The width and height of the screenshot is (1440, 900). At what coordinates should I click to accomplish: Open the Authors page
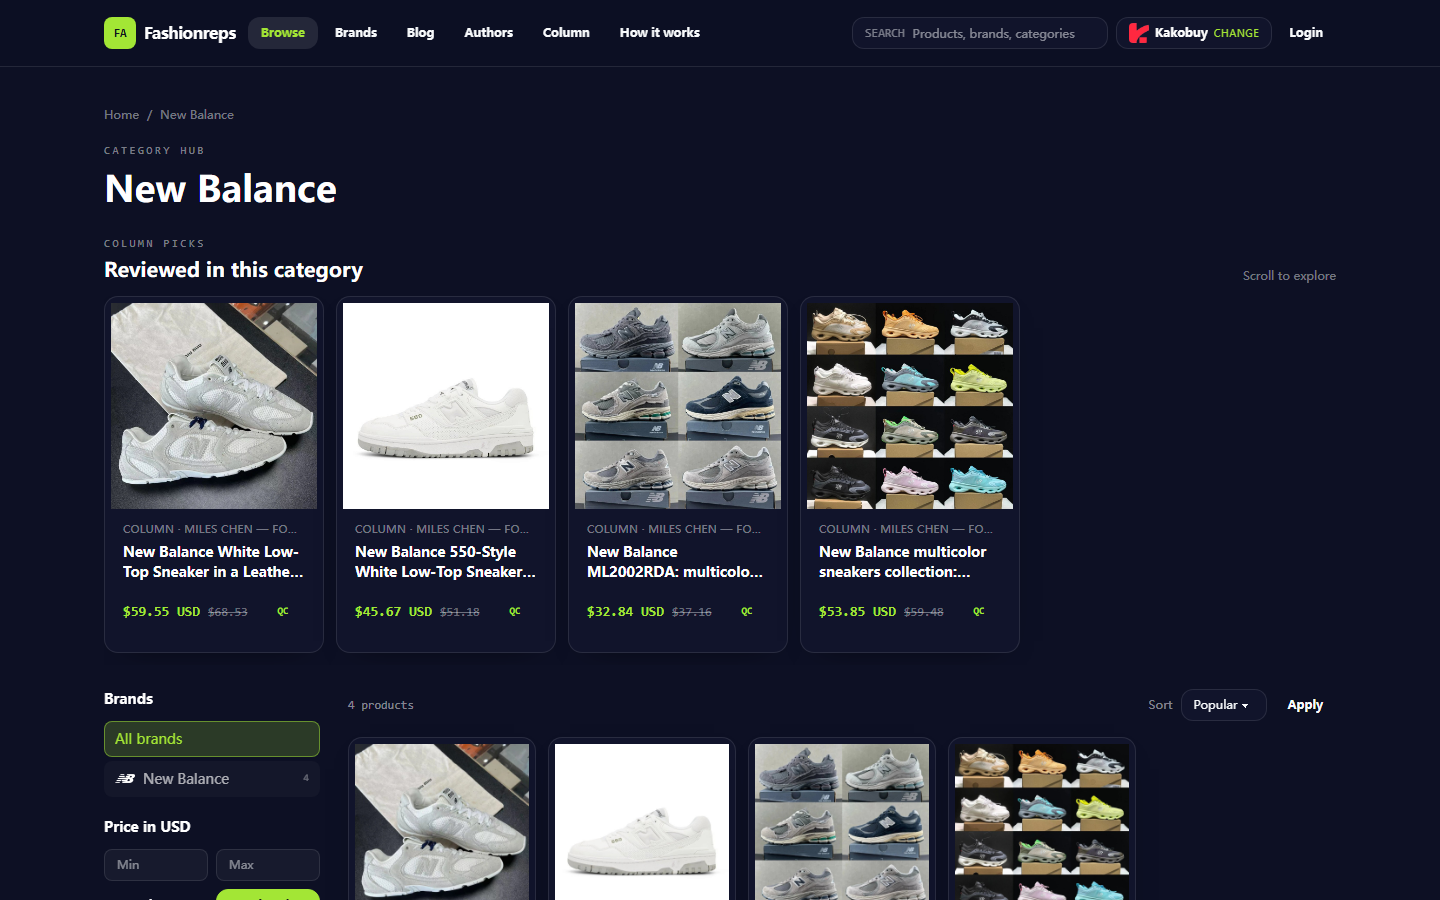click(488, 33)
